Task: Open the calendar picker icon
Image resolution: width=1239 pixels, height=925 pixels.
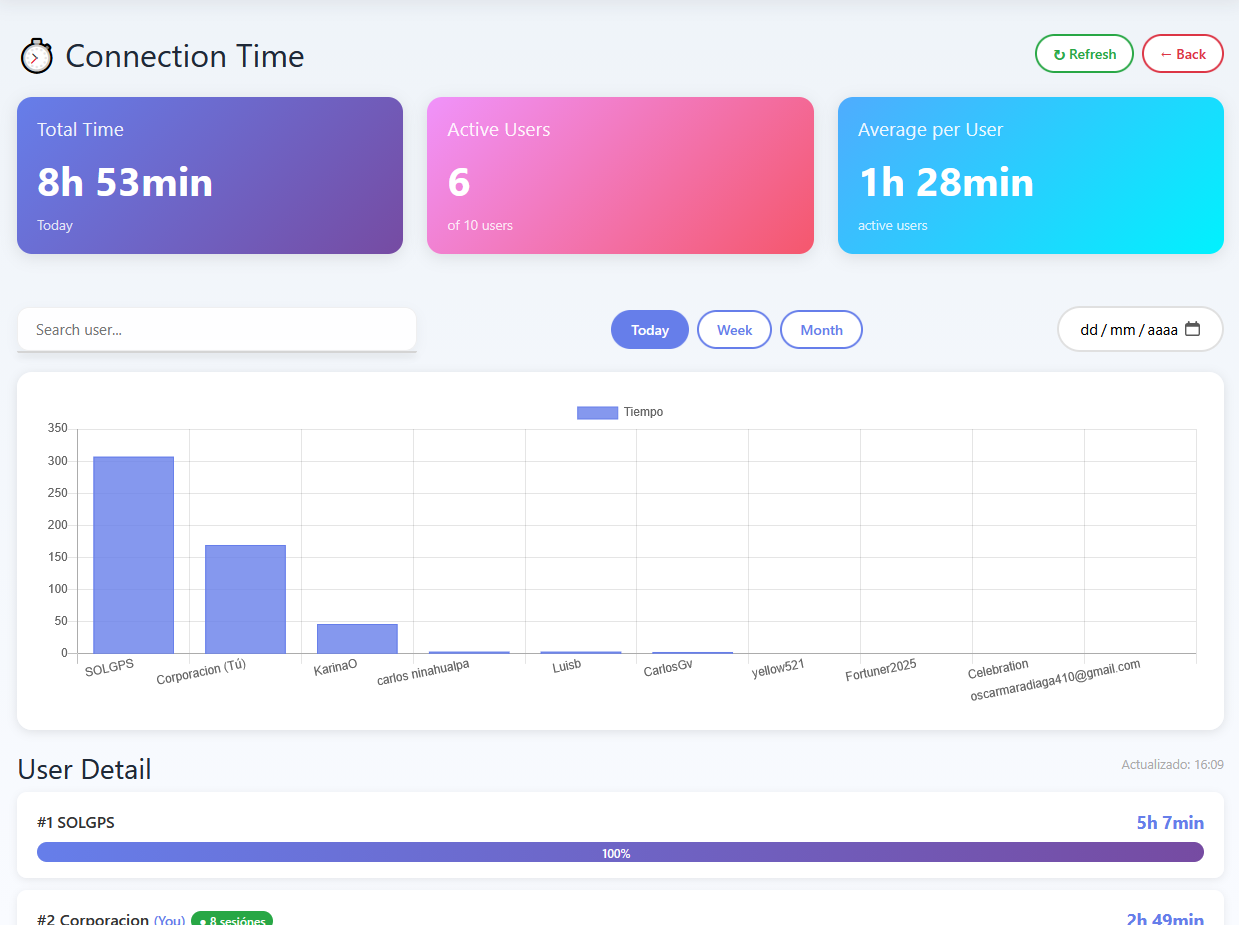Action: [1192, 329]
